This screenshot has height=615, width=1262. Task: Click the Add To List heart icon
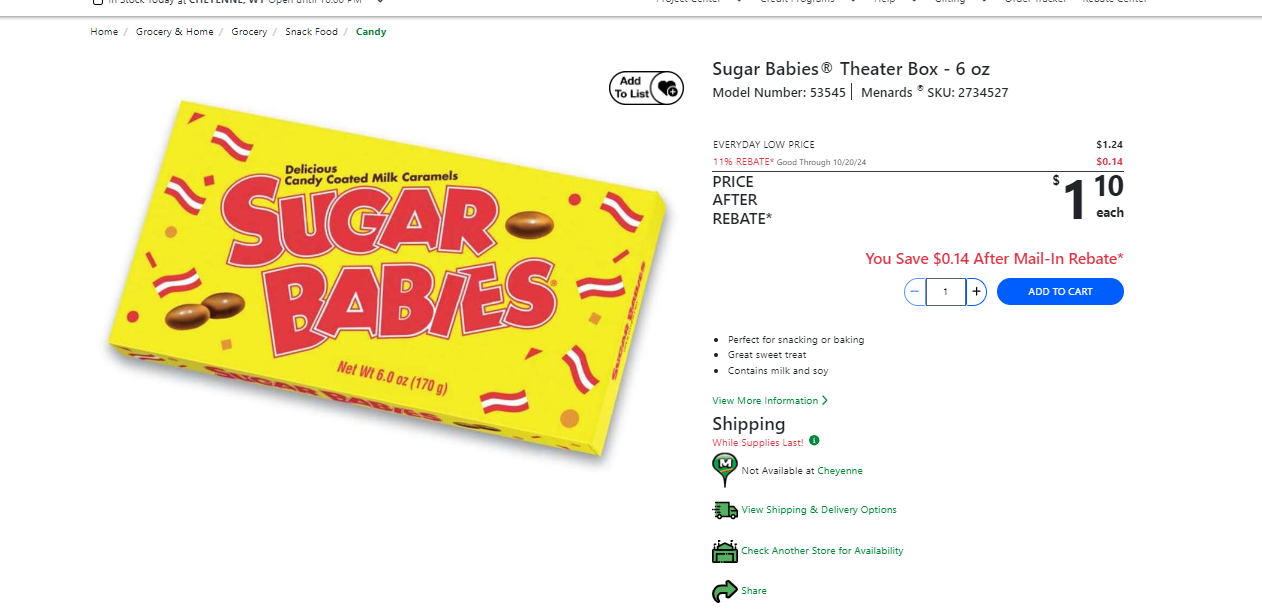(x=647, y=88)
